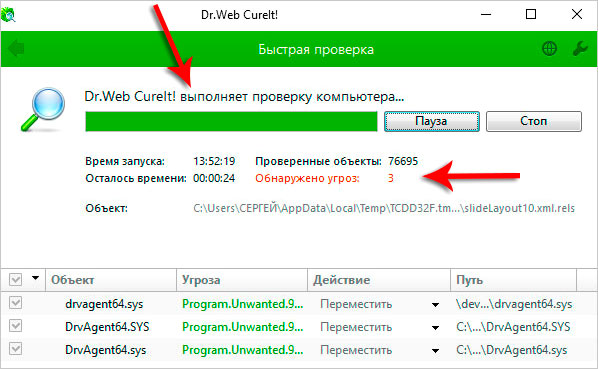Close the Dr.Web CureIt! window
The image size is (598, 369).
(577, 14)
